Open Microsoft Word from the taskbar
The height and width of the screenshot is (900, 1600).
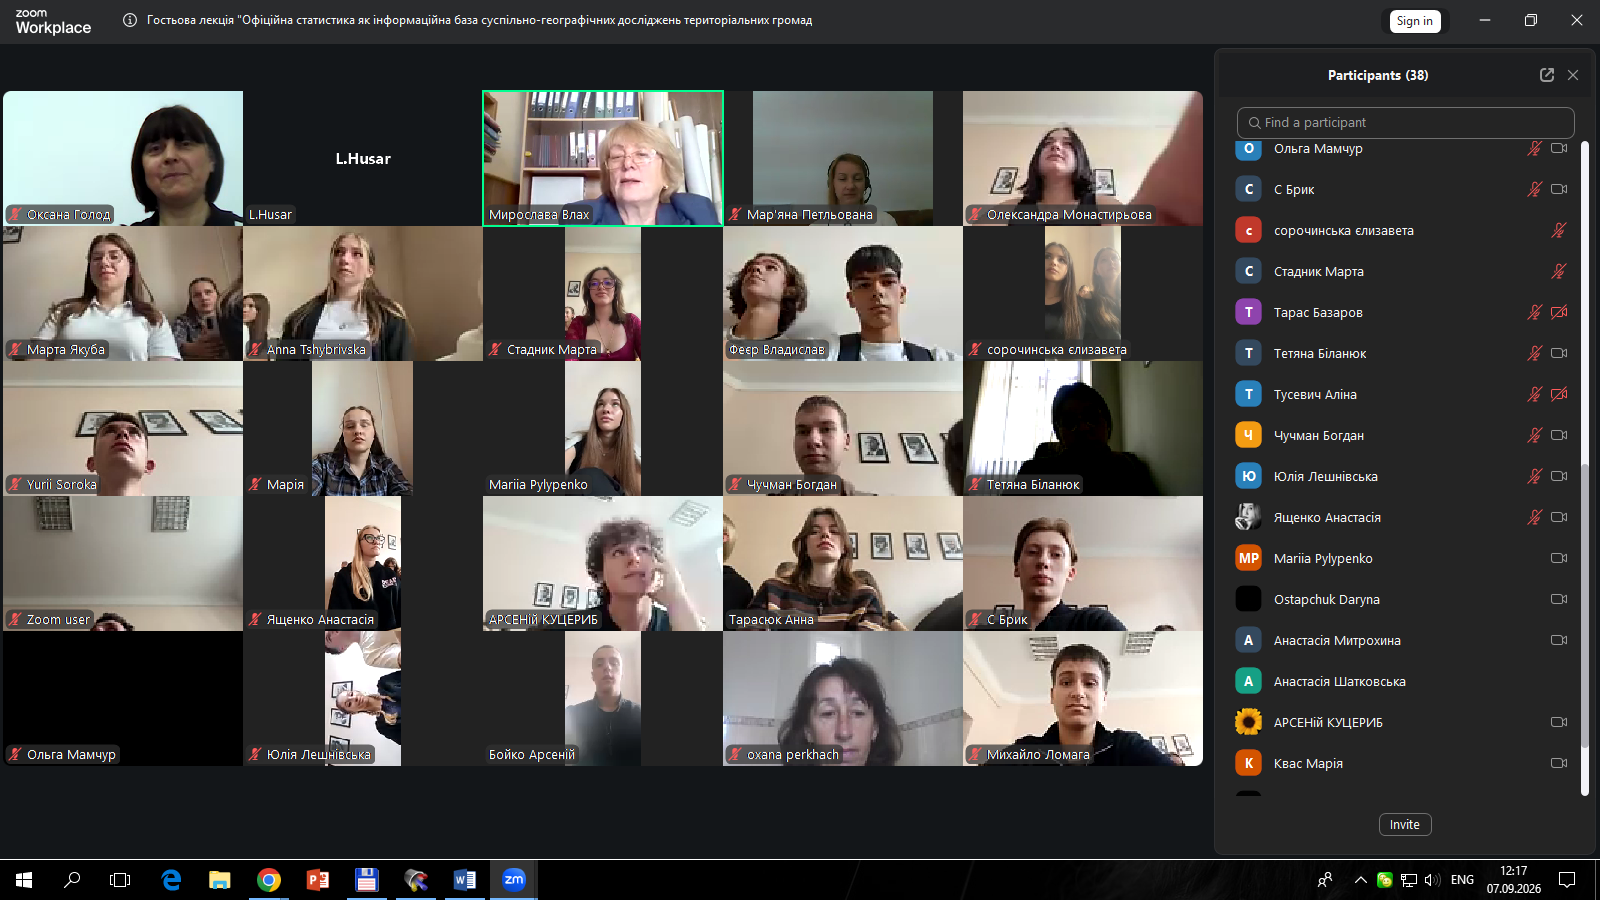pos(465,880)
